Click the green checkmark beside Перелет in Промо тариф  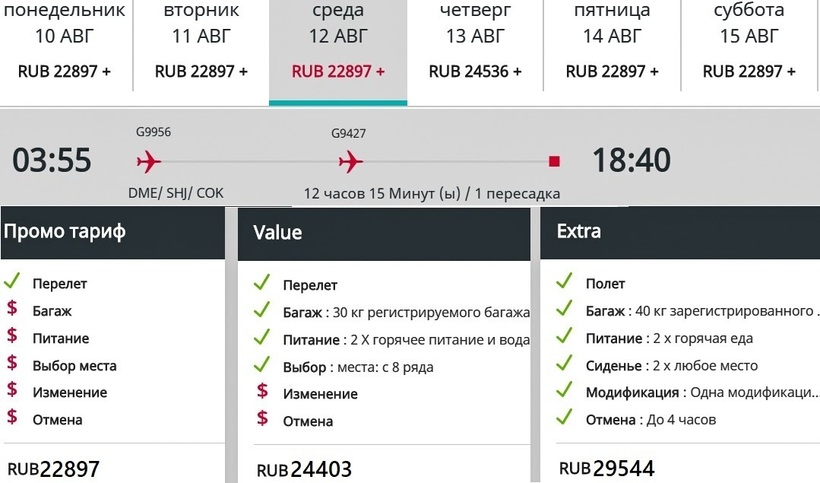tap(12, 283)
